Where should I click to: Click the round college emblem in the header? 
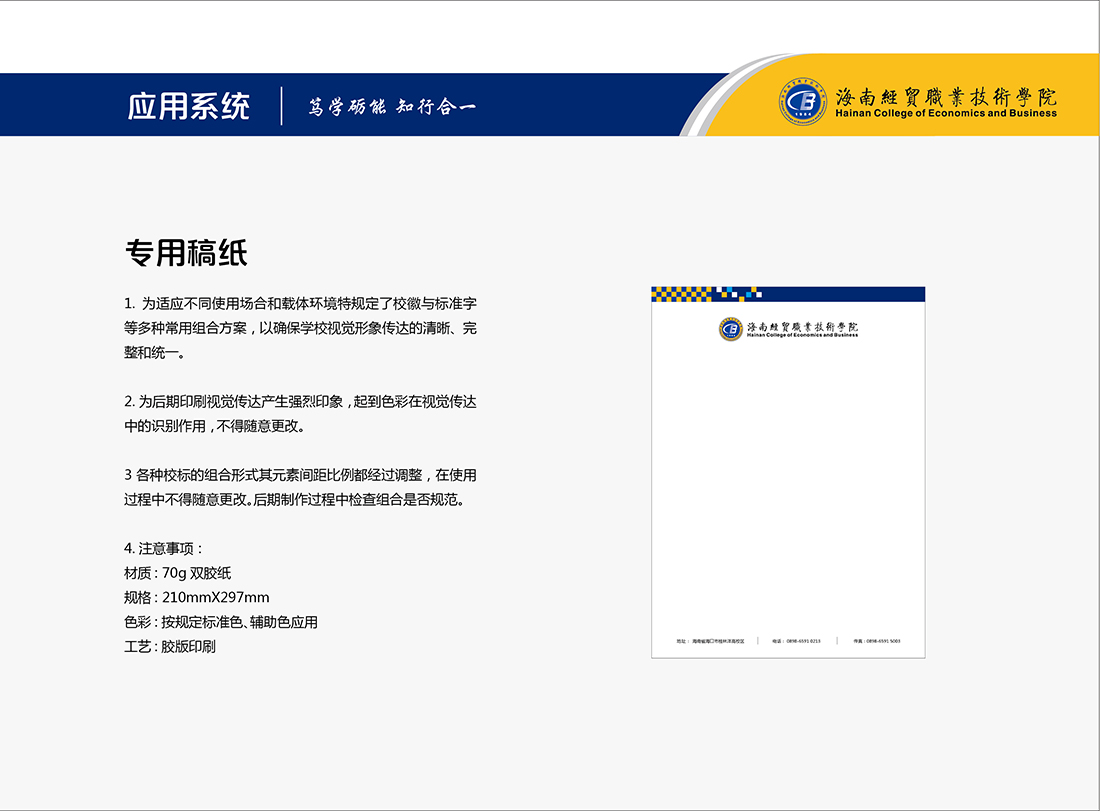coord(804,105)
